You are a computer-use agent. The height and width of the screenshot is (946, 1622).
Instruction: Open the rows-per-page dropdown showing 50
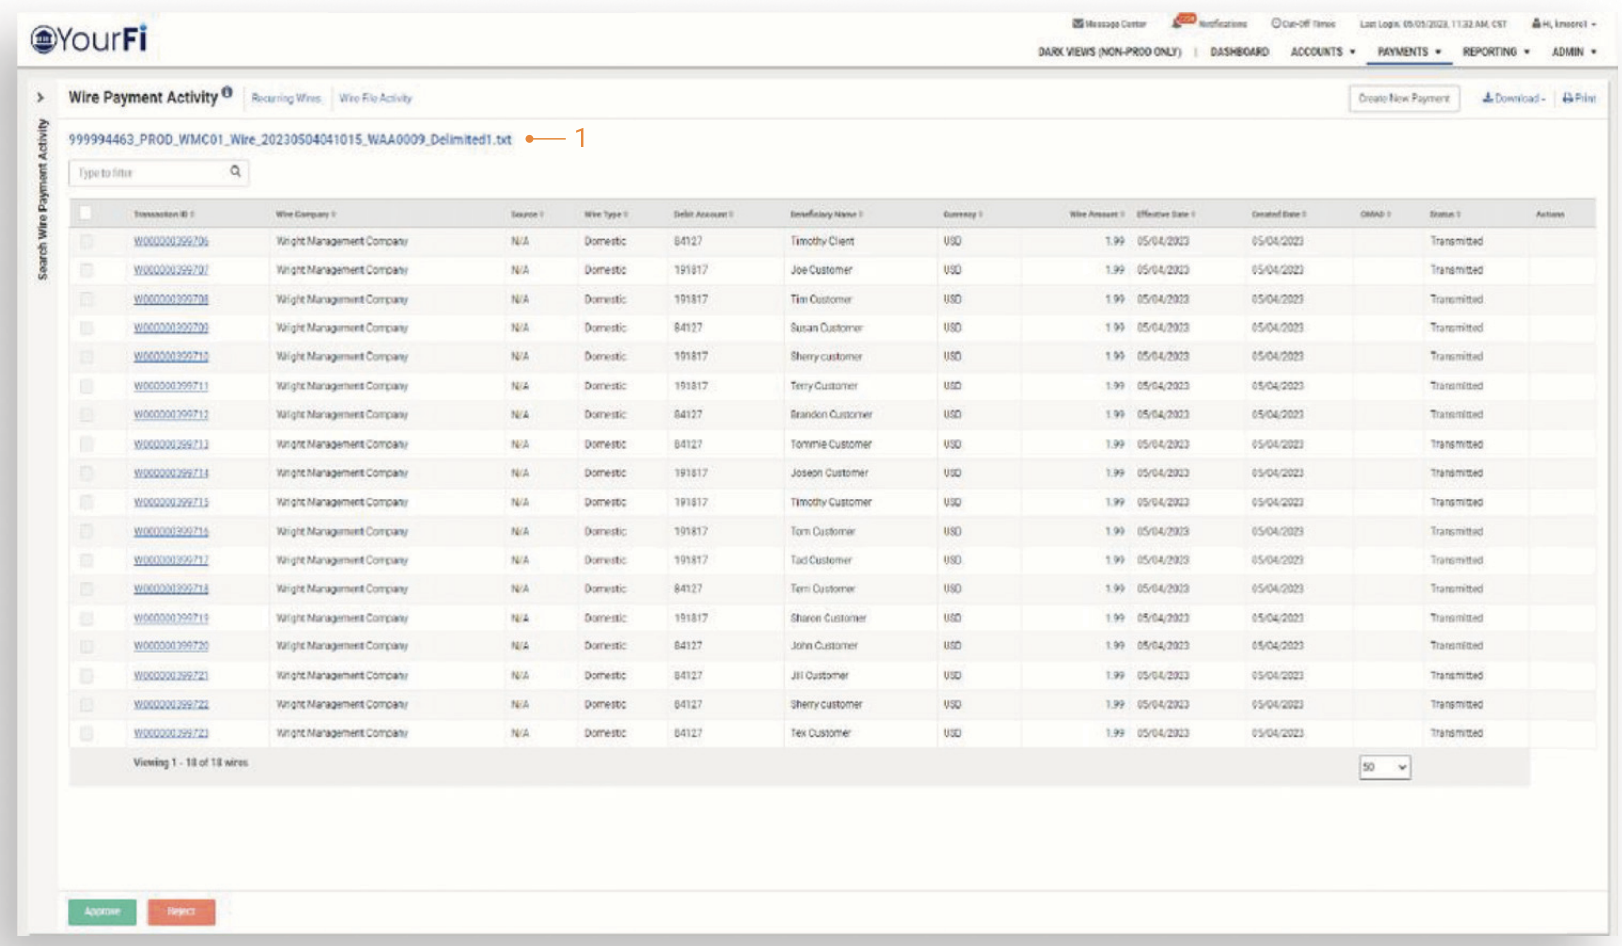[1384, 767]
